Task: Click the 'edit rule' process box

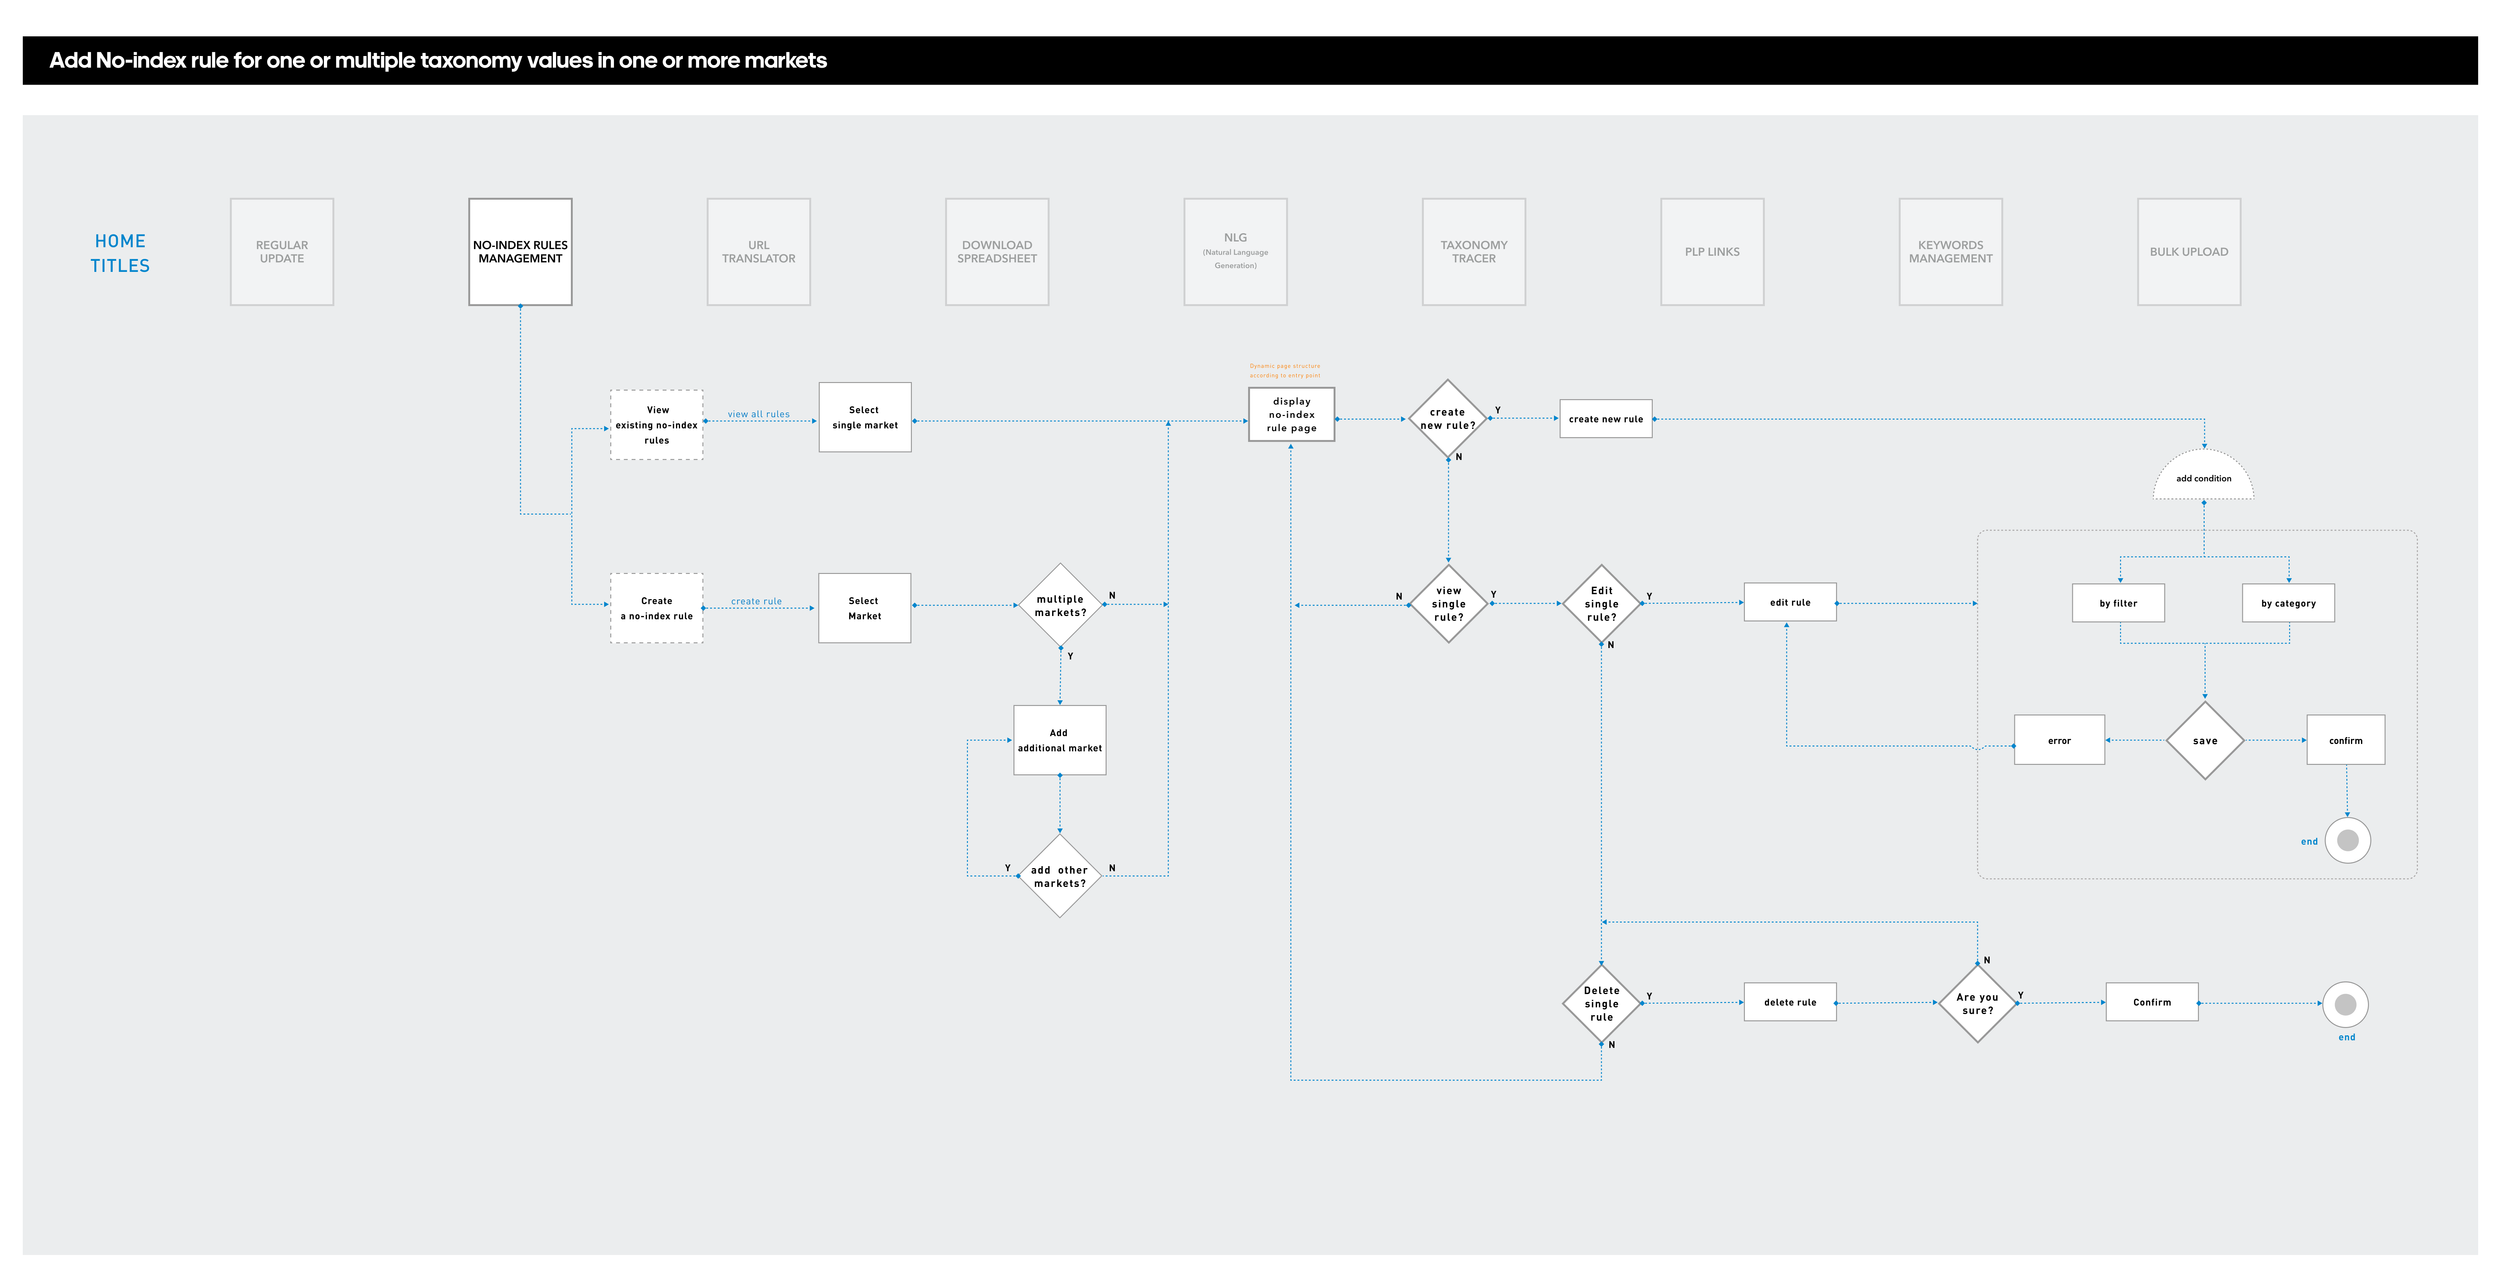Action: 1790,602
